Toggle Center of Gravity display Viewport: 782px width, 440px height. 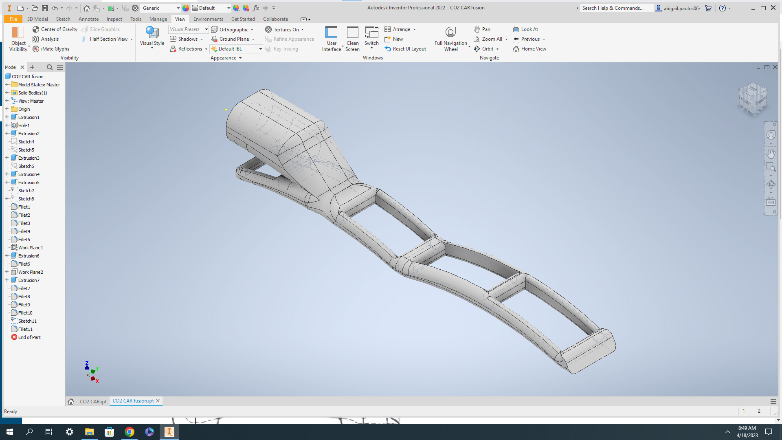point(54,29)
